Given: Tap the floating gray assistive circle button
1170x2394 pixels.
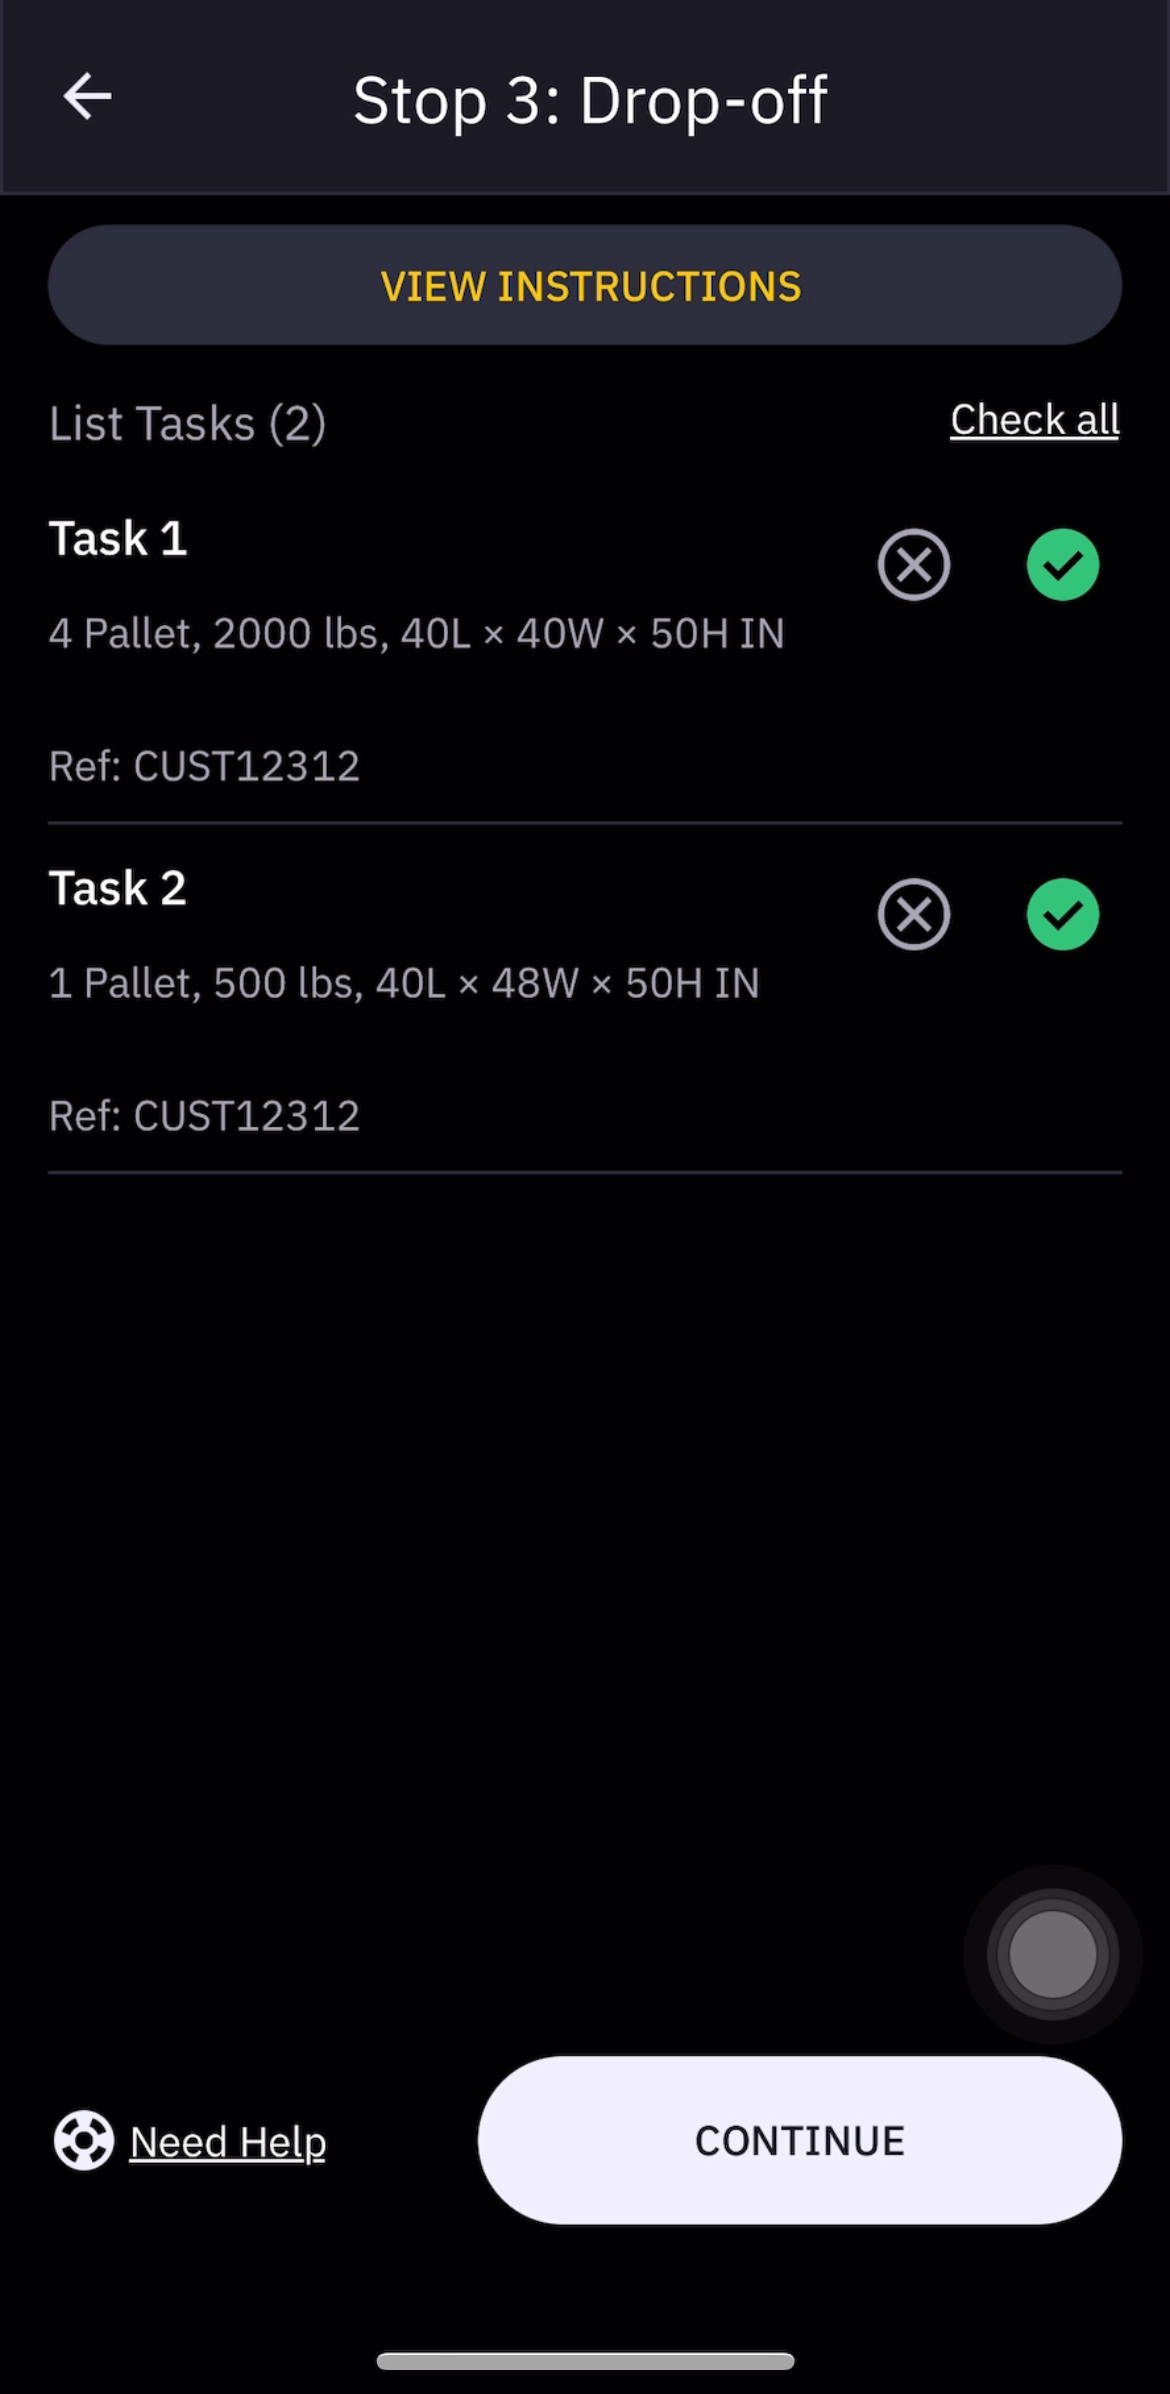Looking at the screenshot, I should coord(1053,1954).
